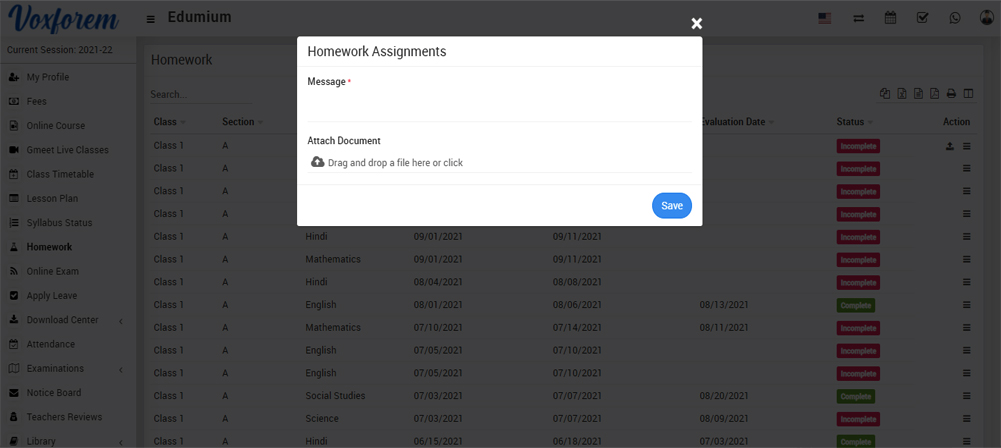
Task: Open the task checklist icon
Action: pos(922,18)
